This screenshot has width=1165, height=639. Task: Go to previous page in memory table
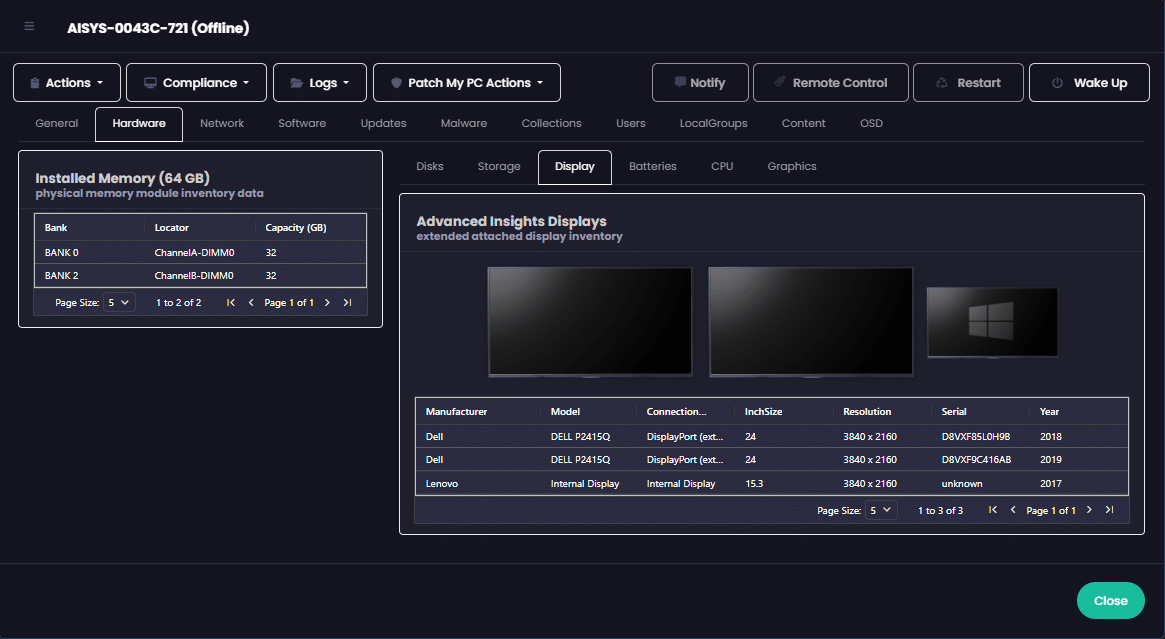click(251, 302)
